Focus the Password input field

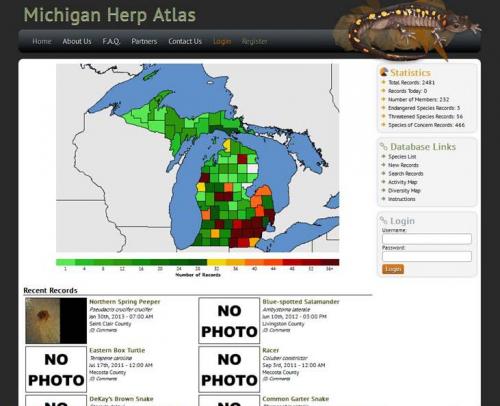(x=427, y=256)
